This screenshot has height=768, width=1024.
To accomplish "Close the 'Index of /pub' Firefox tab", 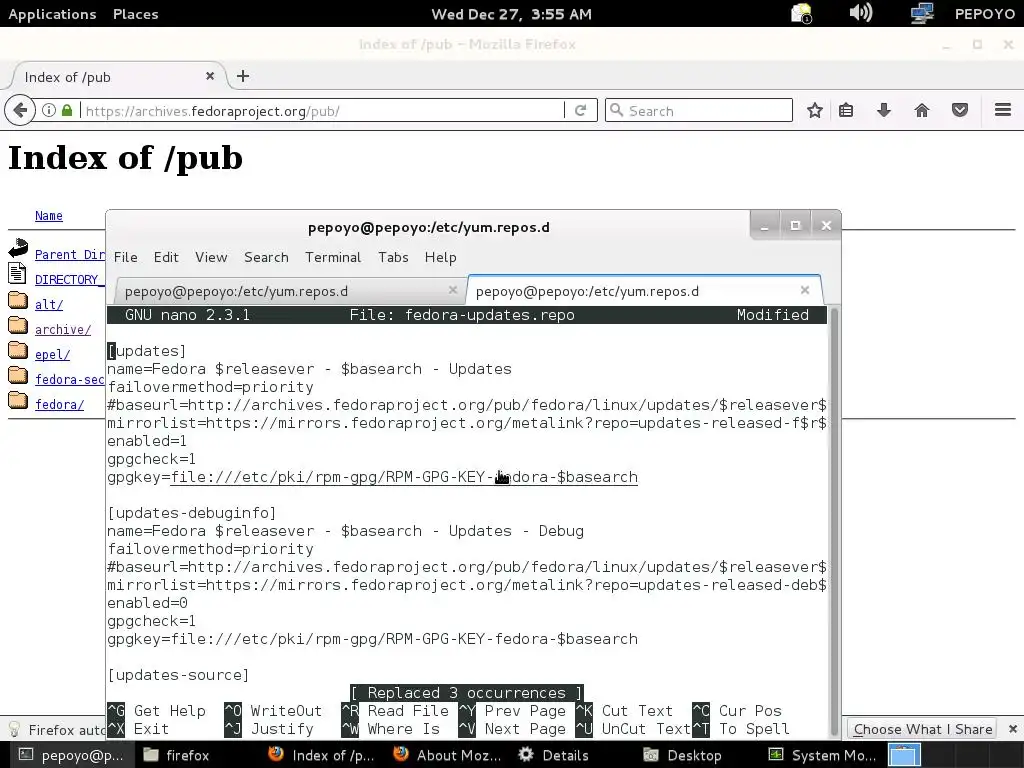I will coord(210,76).
